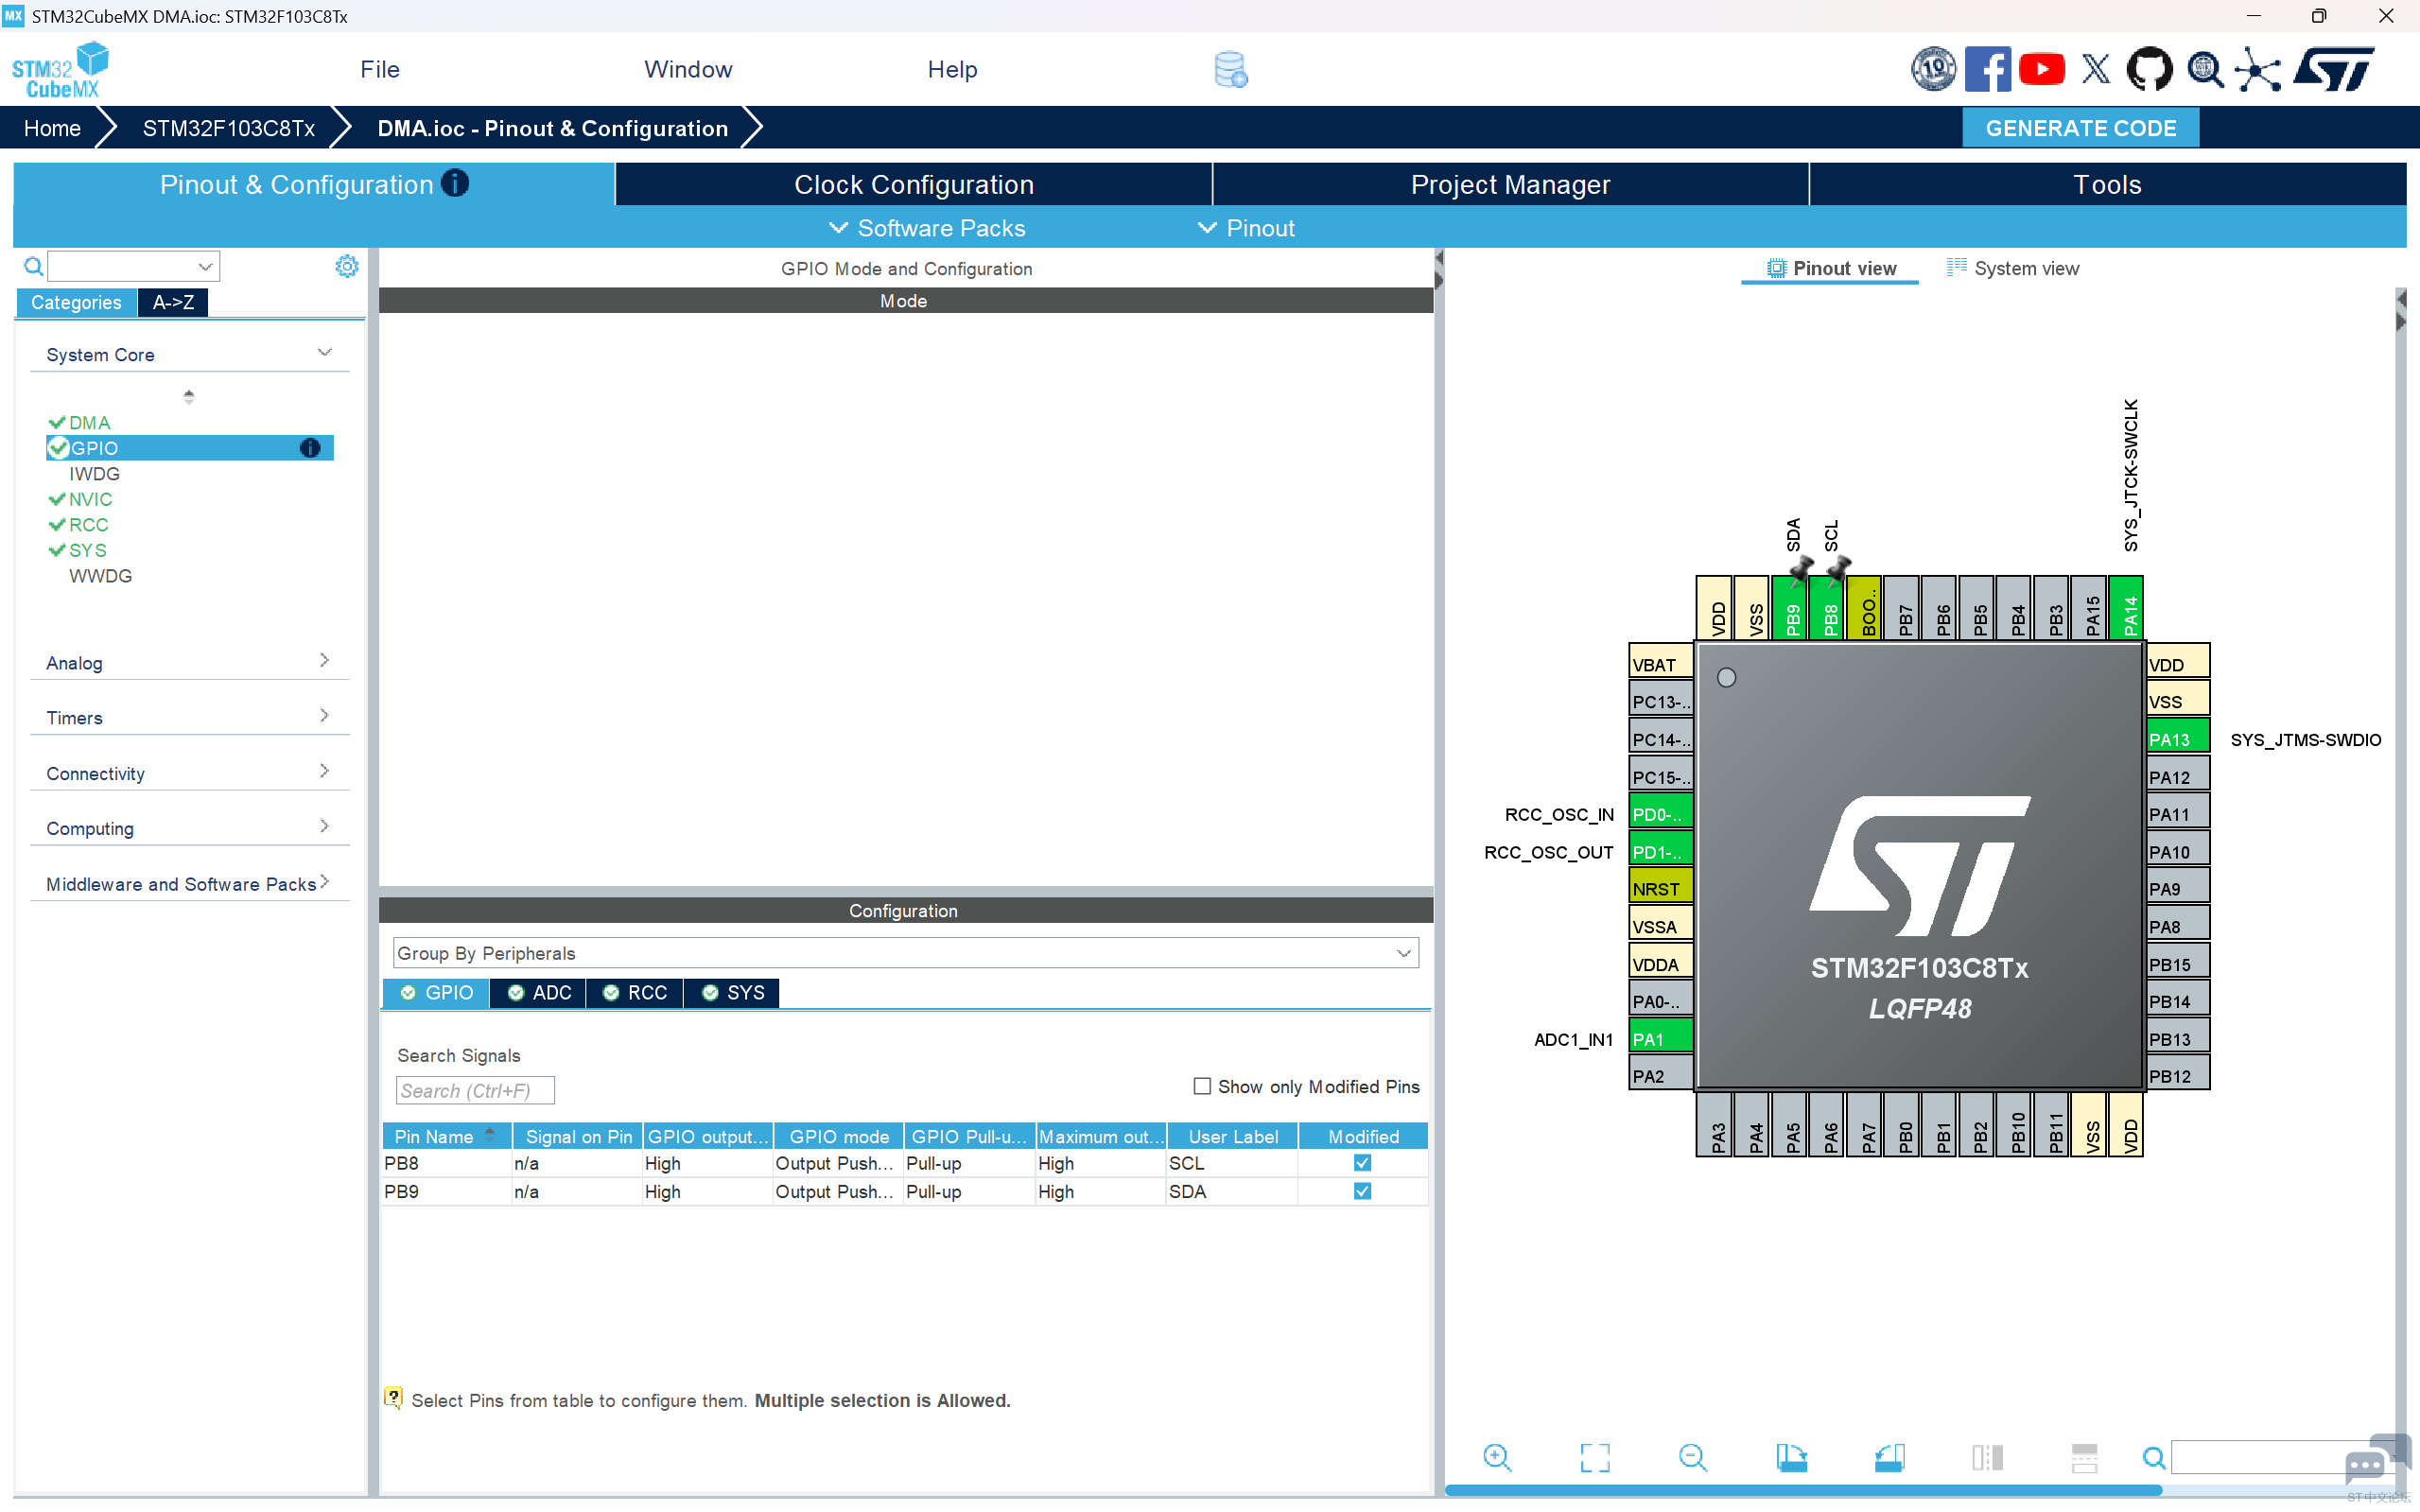
Task: Toggle Modified checkbox for PB8 row
Action: click(1362, 1163)
